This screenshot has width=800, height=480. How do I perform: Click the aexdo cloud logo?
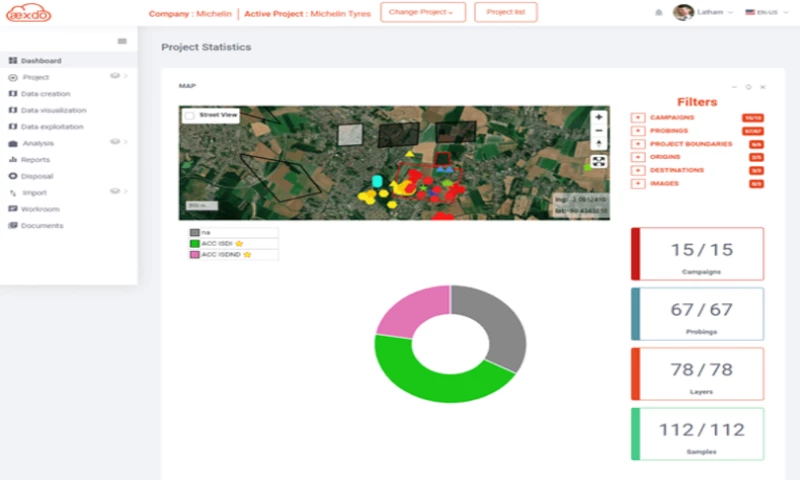point(29,13)
